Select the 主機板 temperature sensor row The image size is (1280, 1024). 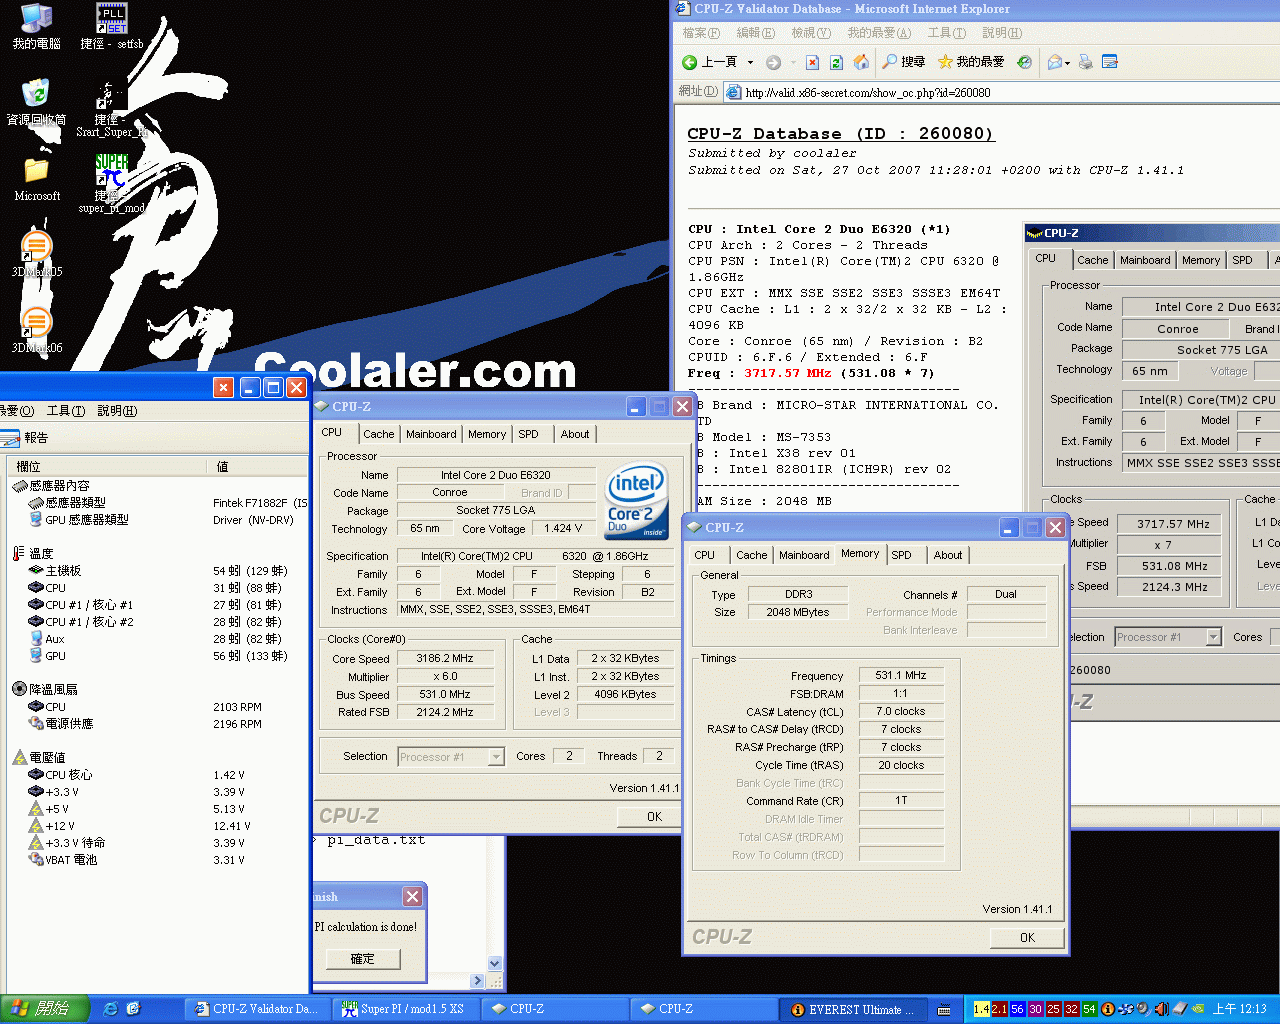click(158, 571)
